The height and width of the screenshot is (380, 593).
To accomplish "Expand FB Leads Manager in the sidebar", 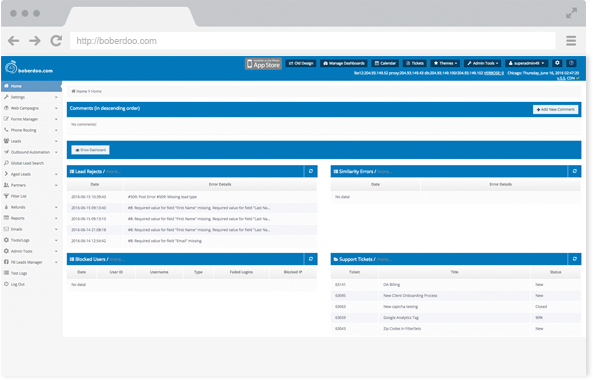I will pos(31,262).
